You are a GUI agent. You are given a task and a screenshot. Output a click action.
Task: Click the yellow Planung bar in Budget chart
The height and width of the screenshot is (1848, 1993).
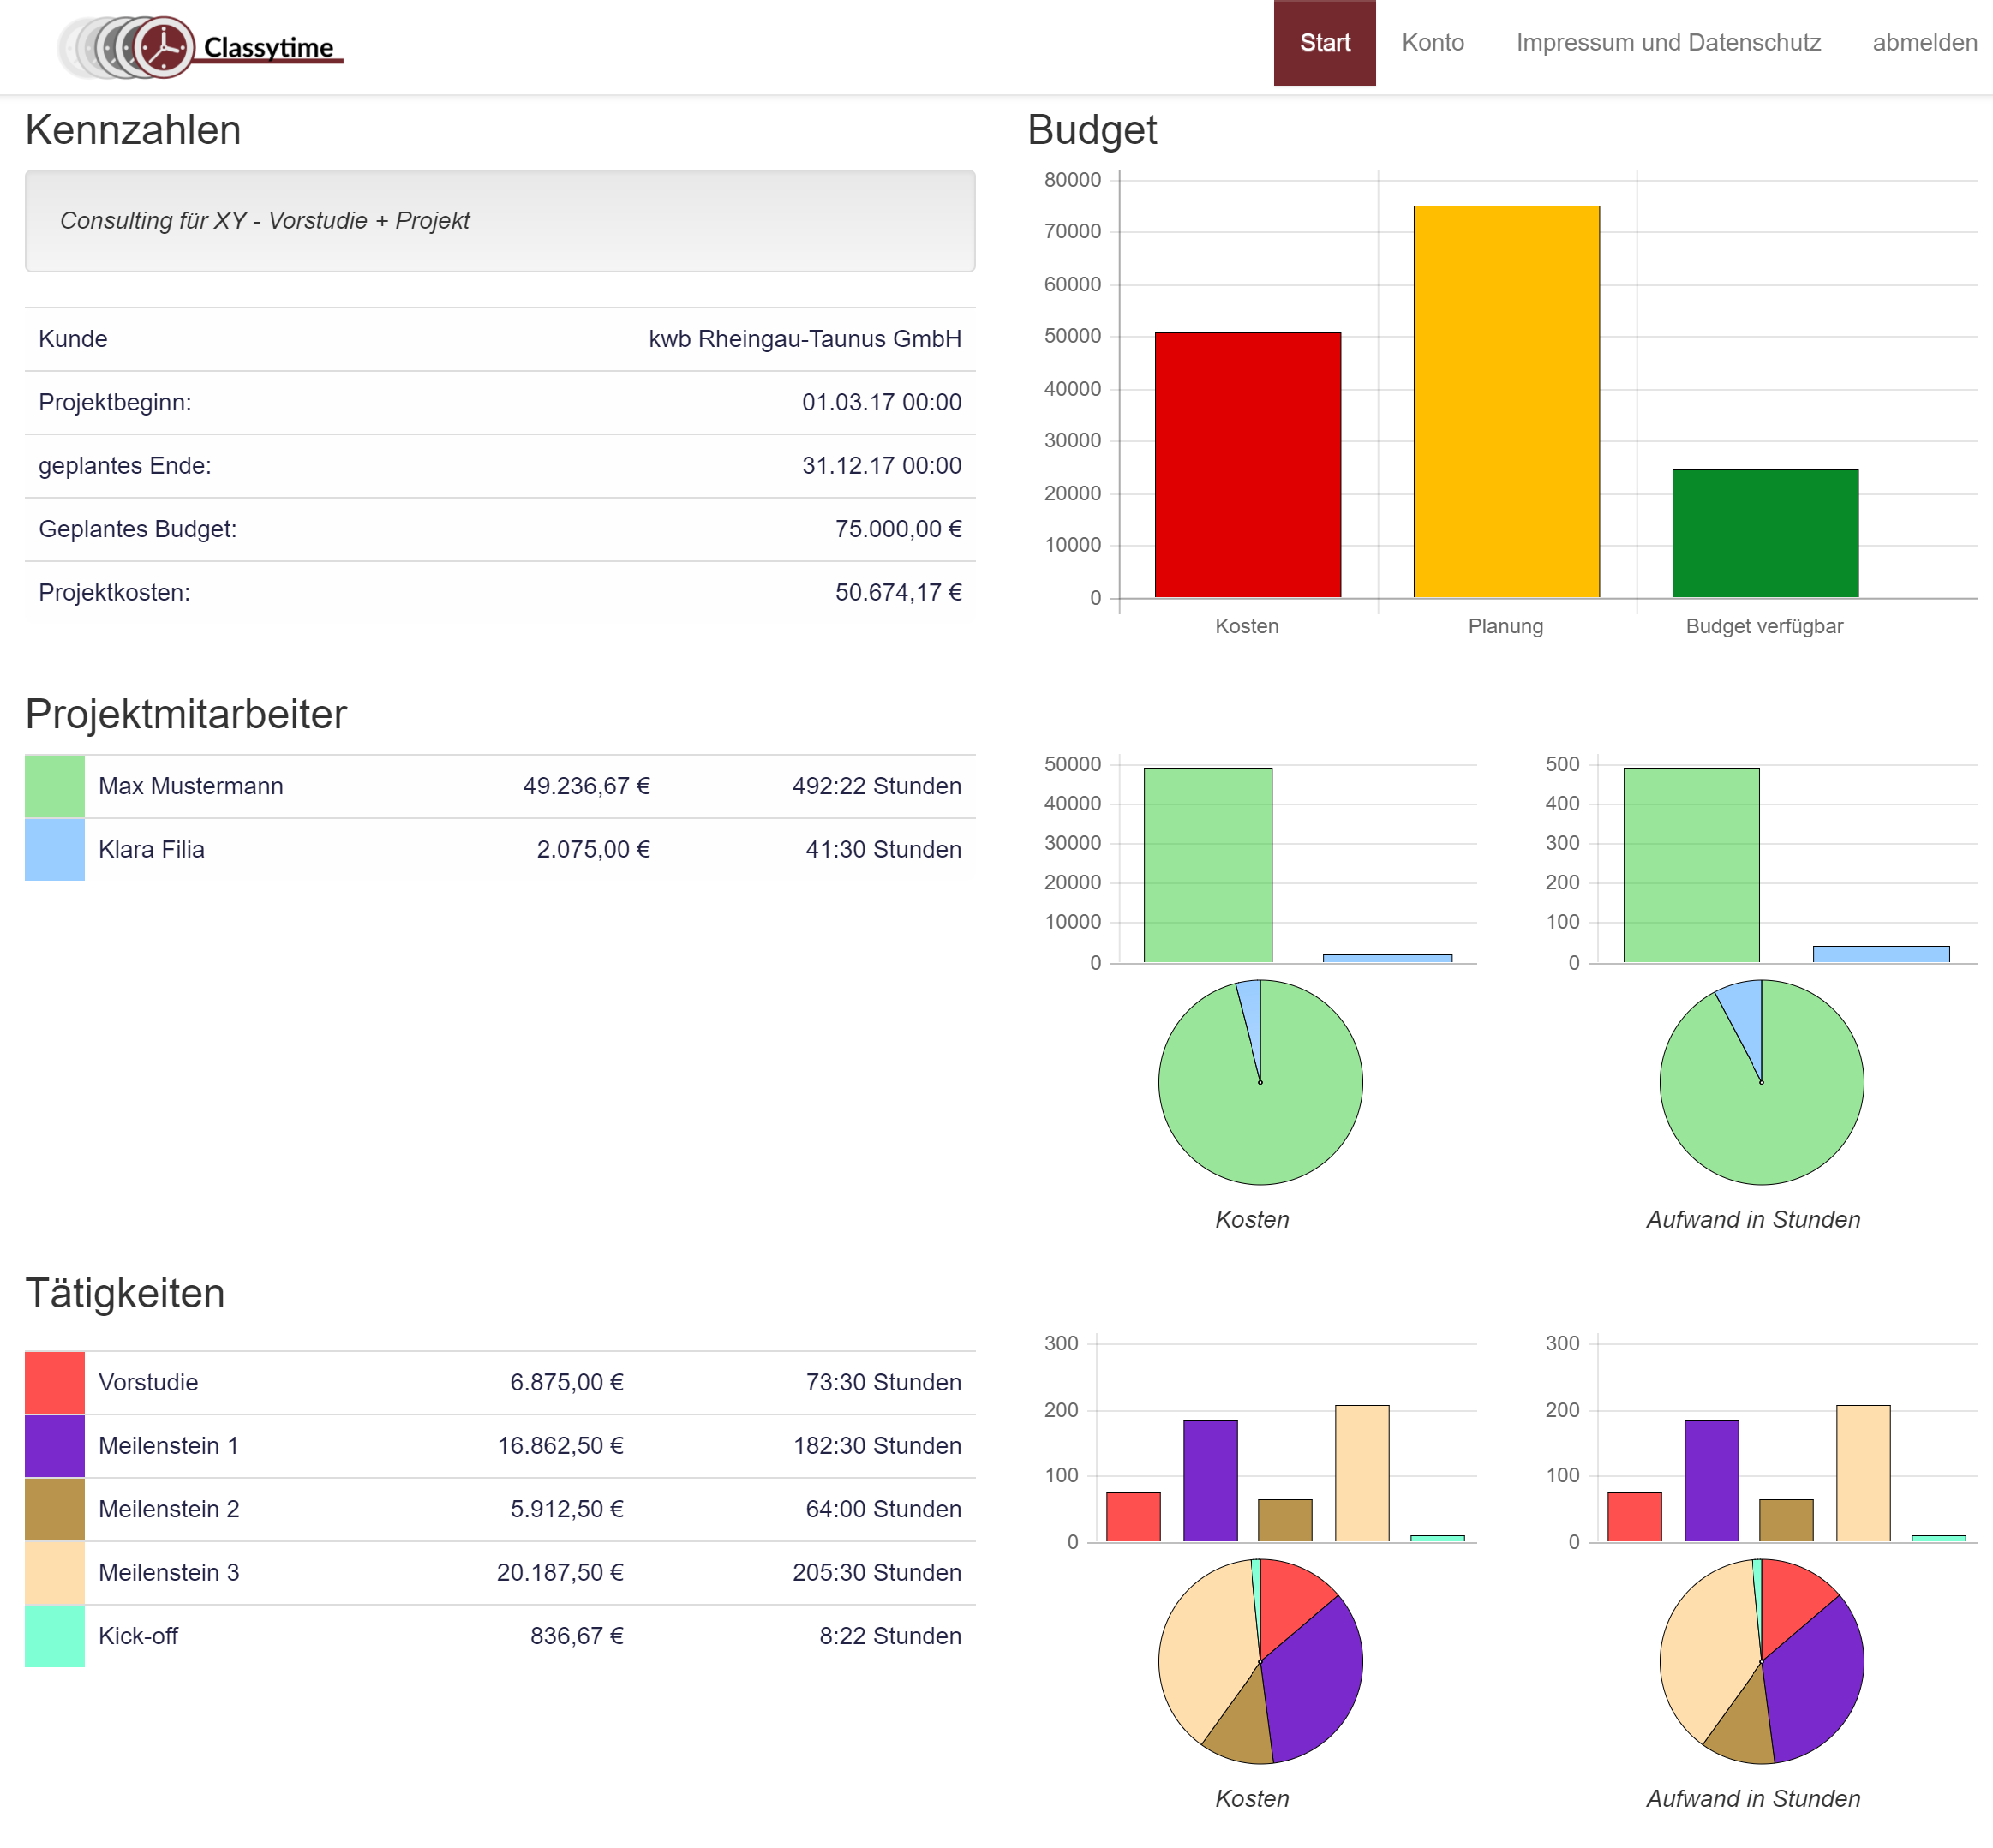point(1506,402)
